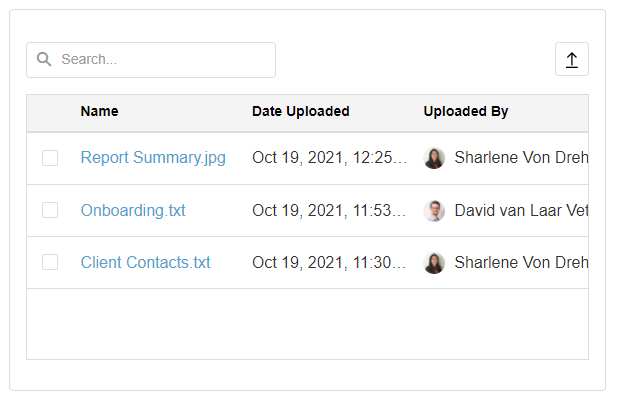
Task: Tick the checkbox for Report Summary.jpg
Action: [x=50, y=158]
